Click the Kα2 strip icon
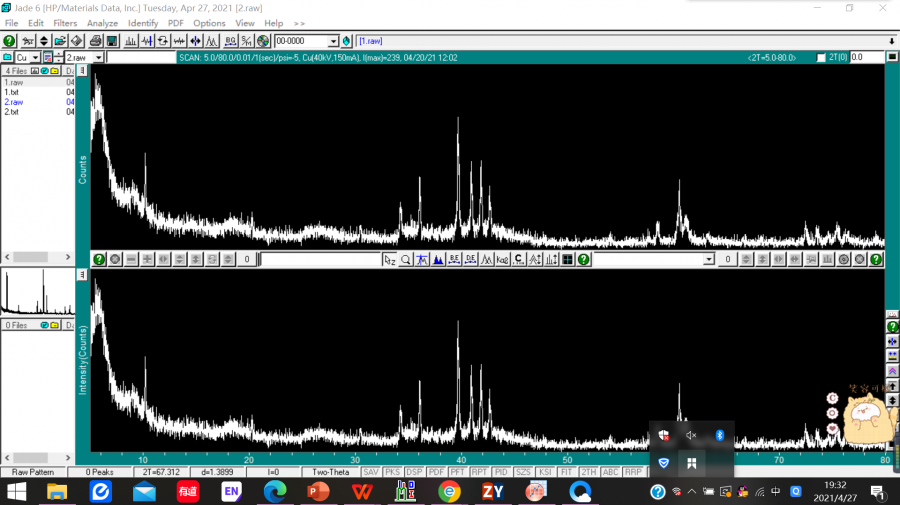900x505 pixels. pyautogui.click(x=502, y=260)
